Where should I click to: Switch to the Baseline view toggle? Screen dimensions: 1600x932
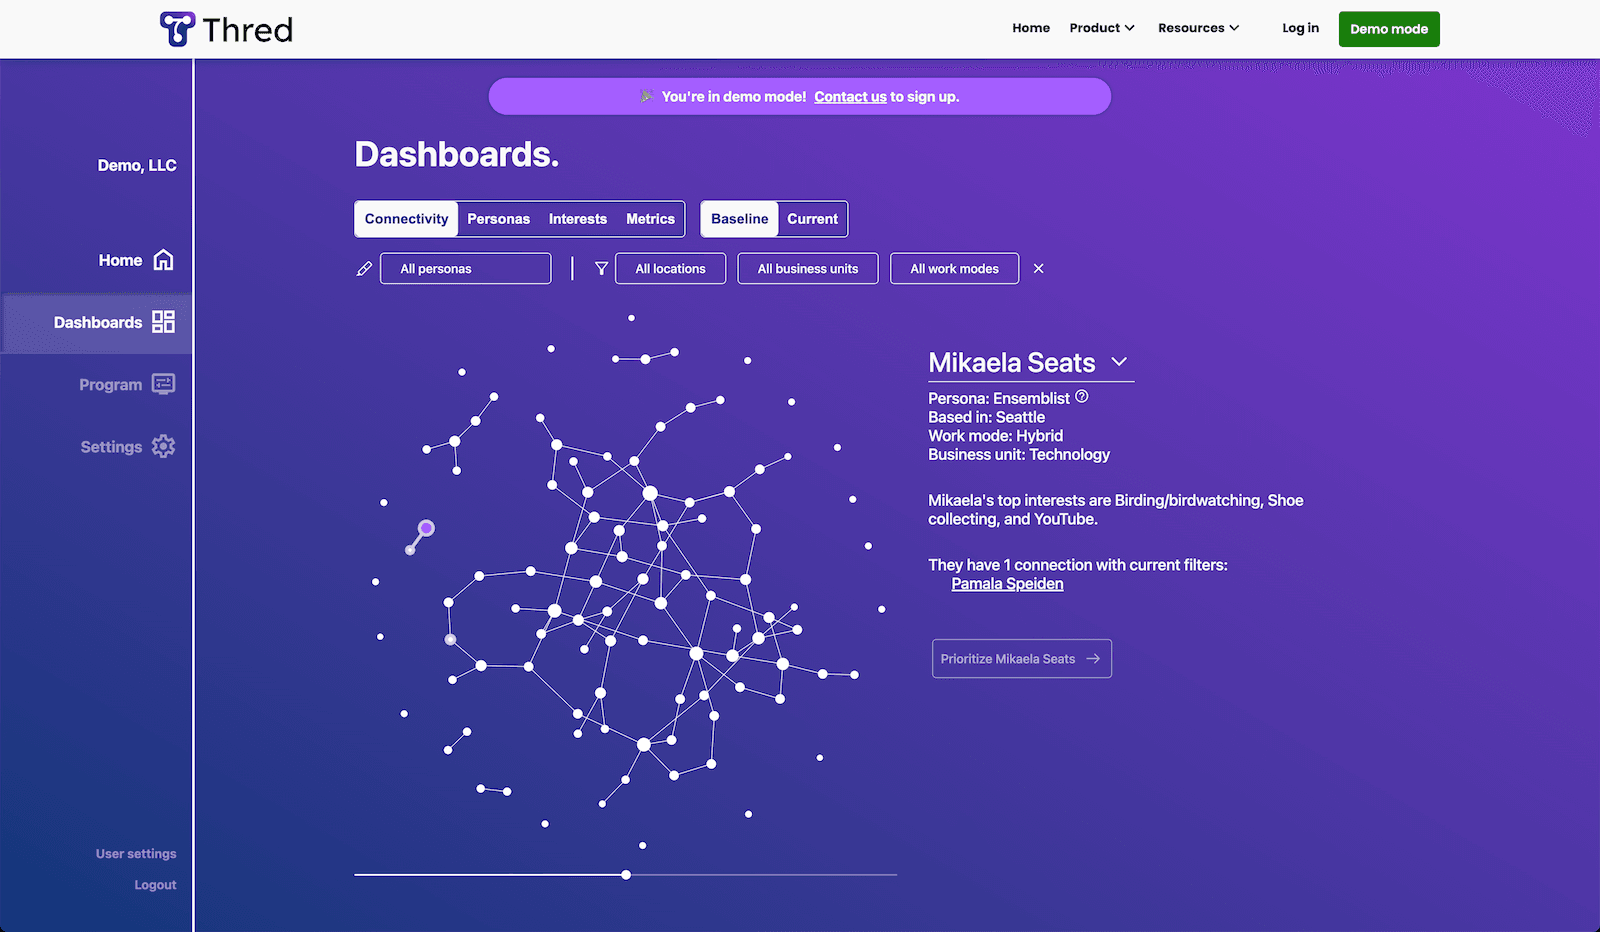(739, 219)
